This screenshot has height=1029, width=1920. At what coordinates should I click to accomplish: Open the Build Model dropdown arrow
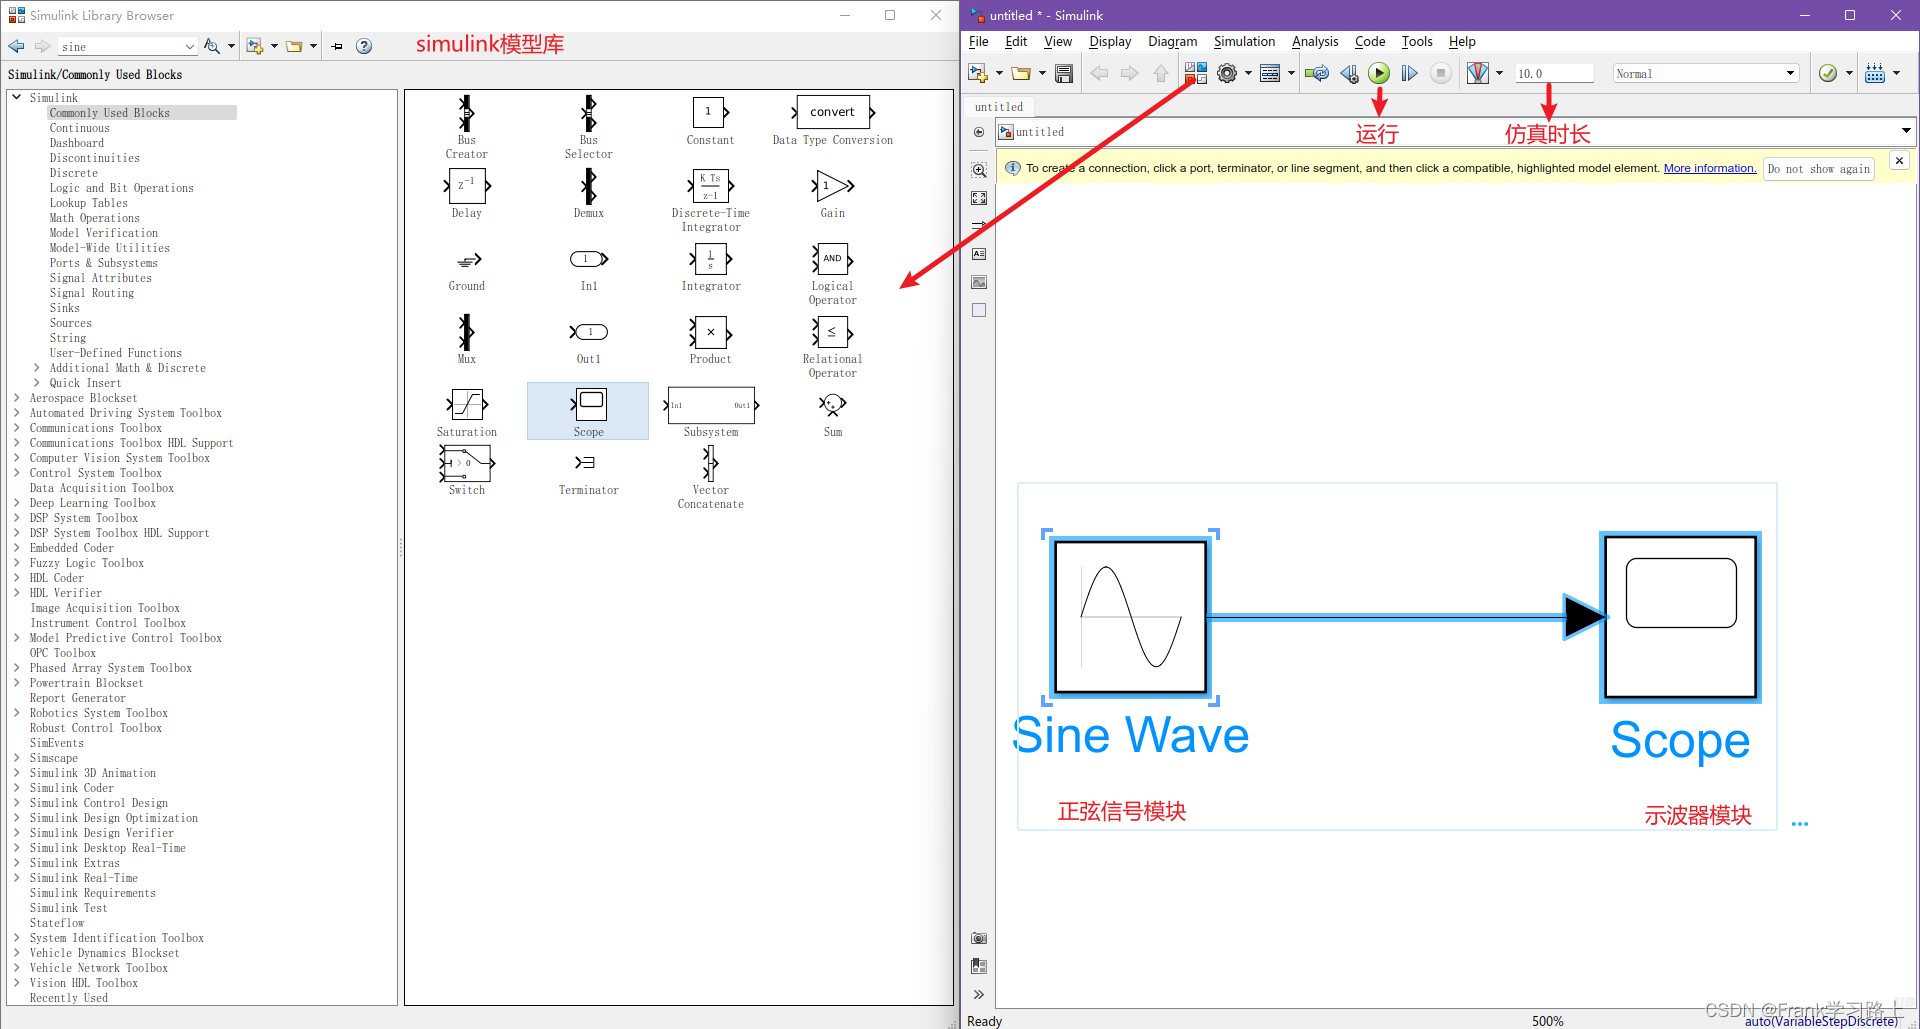pyautogui.click(x=1896, y=73)
